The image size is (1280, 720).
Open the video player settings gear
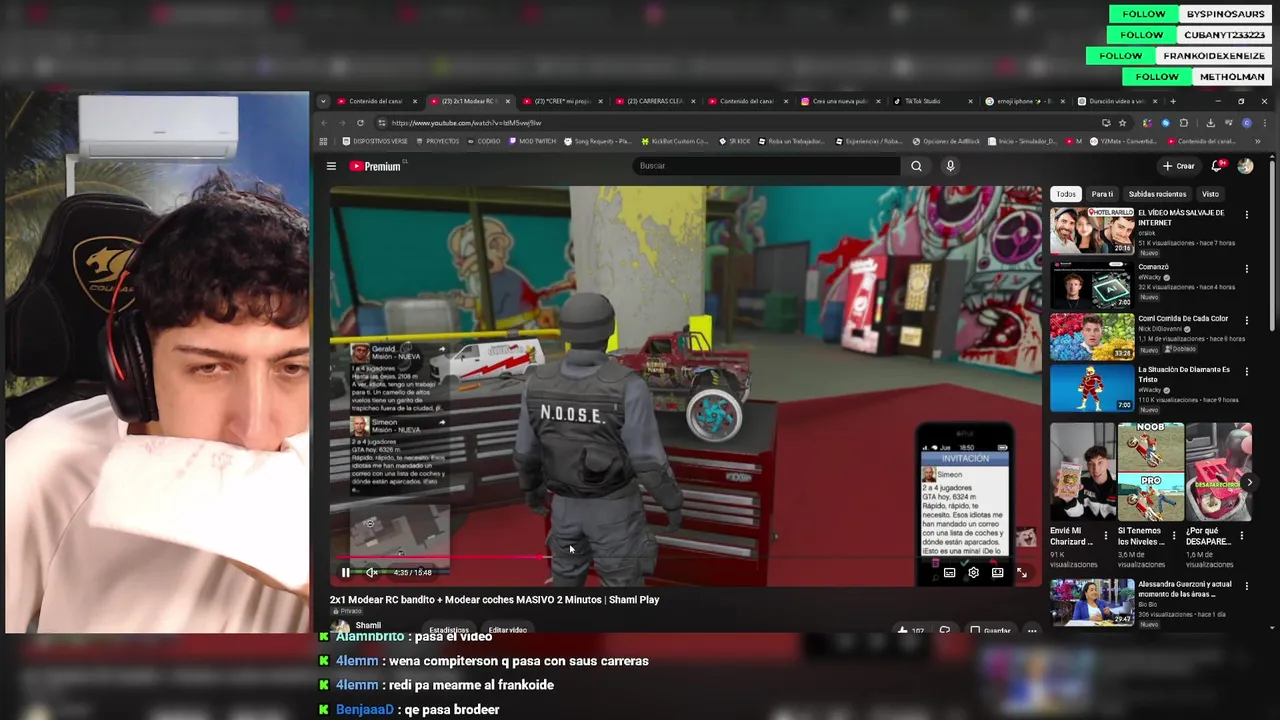(973, 572)
